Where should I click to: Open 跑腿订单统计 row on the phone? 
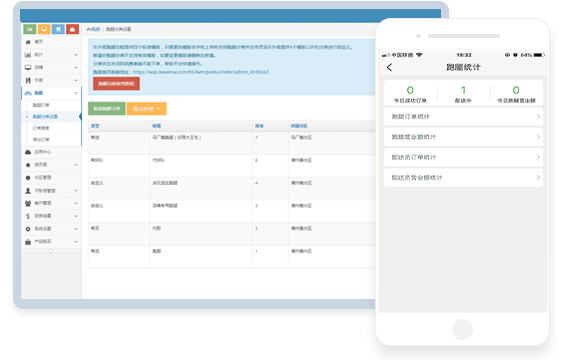(x=463, y=117)
